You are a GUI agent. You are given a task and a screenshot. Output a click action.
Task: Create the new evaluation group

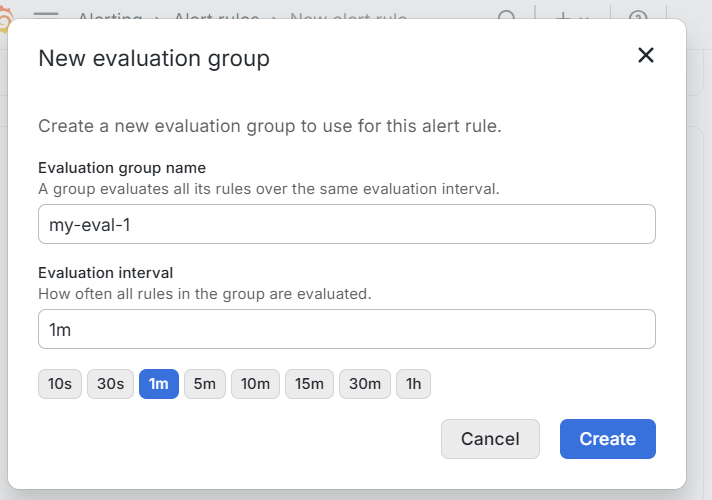coord(608,439)
